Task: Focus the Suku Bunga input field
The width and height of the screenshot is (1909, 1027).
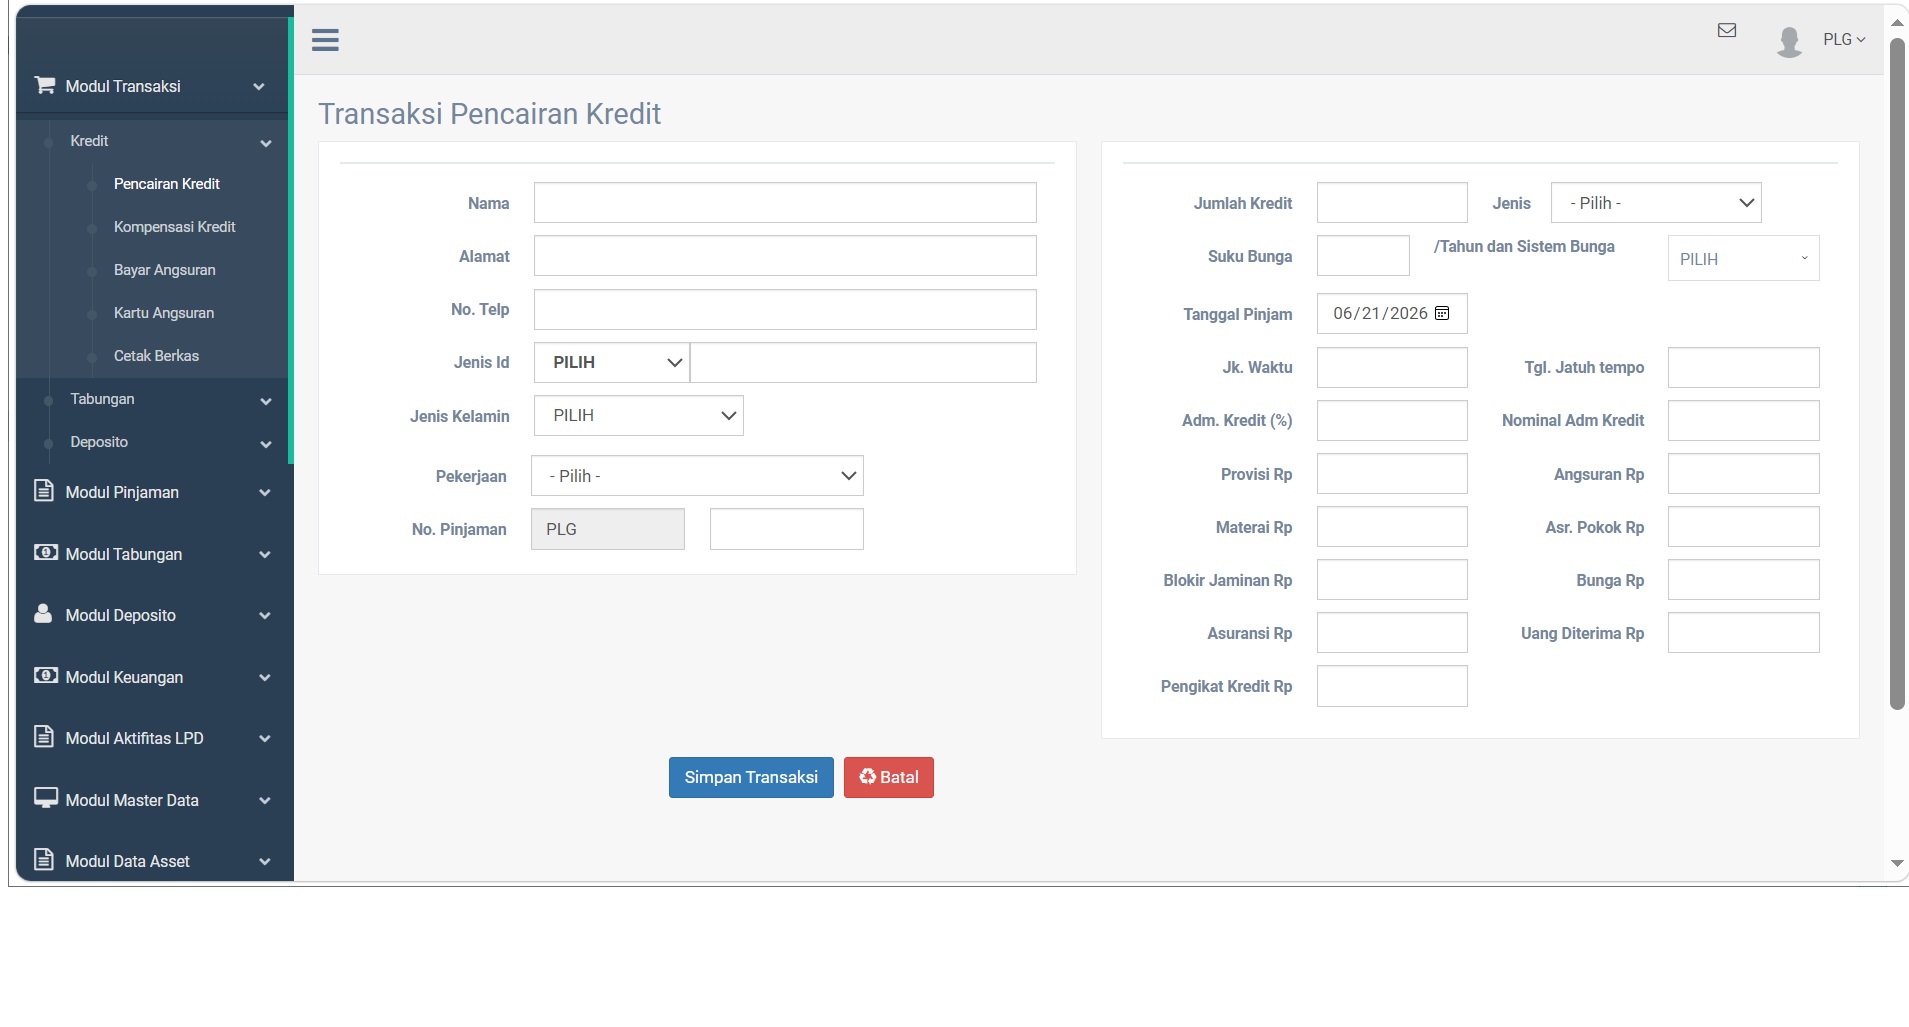Action: (1363, 255)
